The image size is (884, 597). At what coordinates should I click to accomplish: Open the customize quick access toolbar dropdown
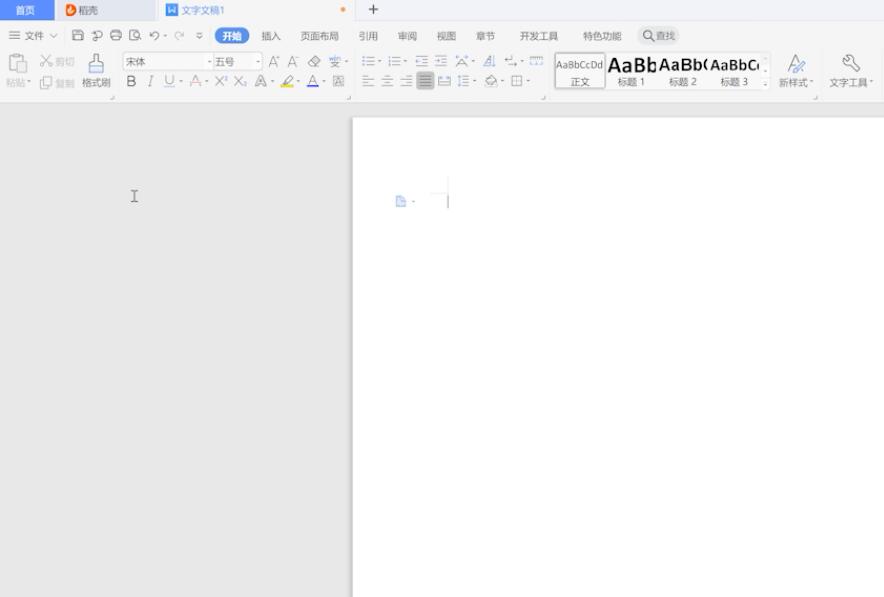(x=199, y=36)
